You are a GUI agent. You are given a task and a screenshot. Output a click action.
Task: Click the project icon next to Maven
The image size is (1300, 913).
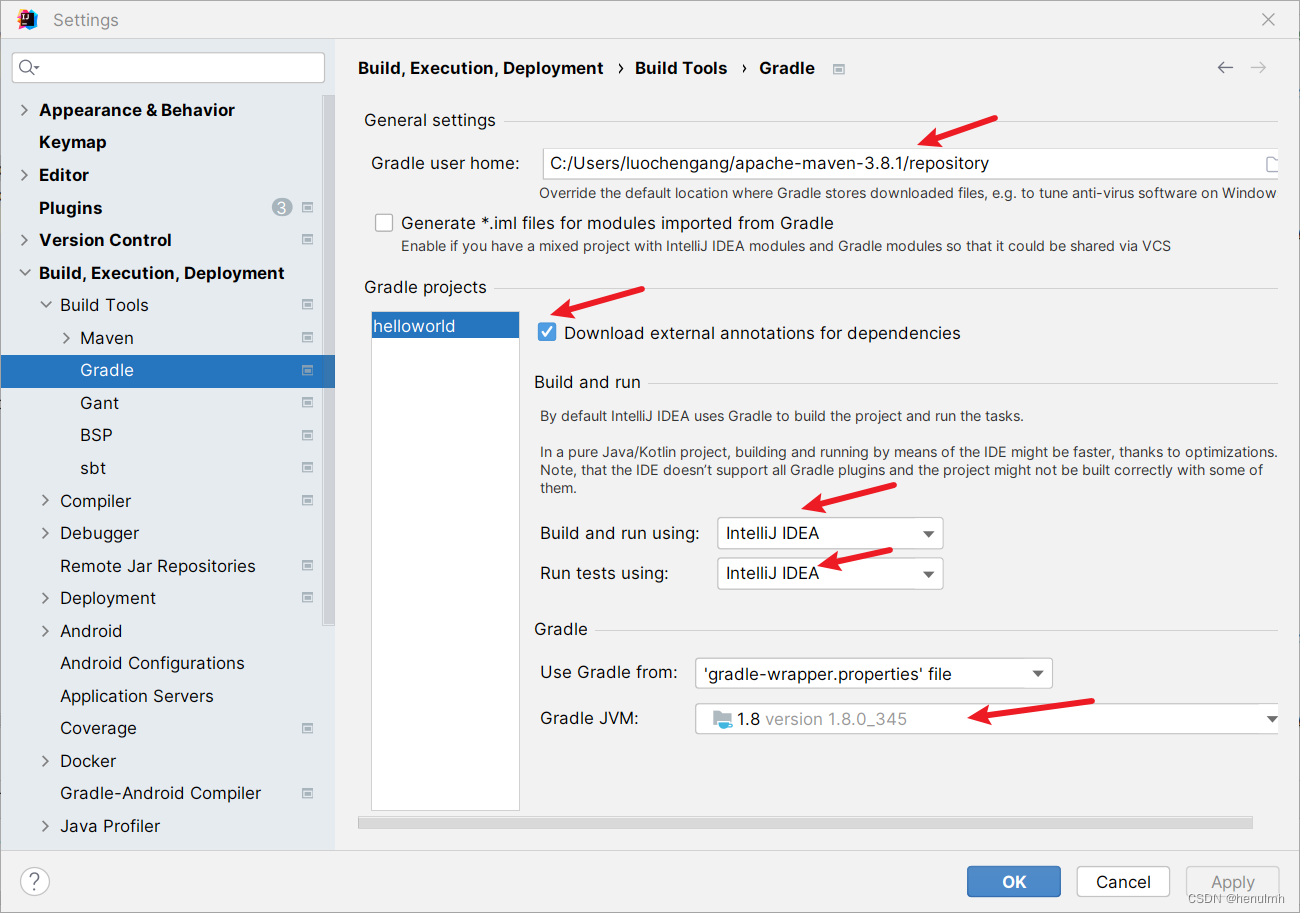tap(307, 338)
